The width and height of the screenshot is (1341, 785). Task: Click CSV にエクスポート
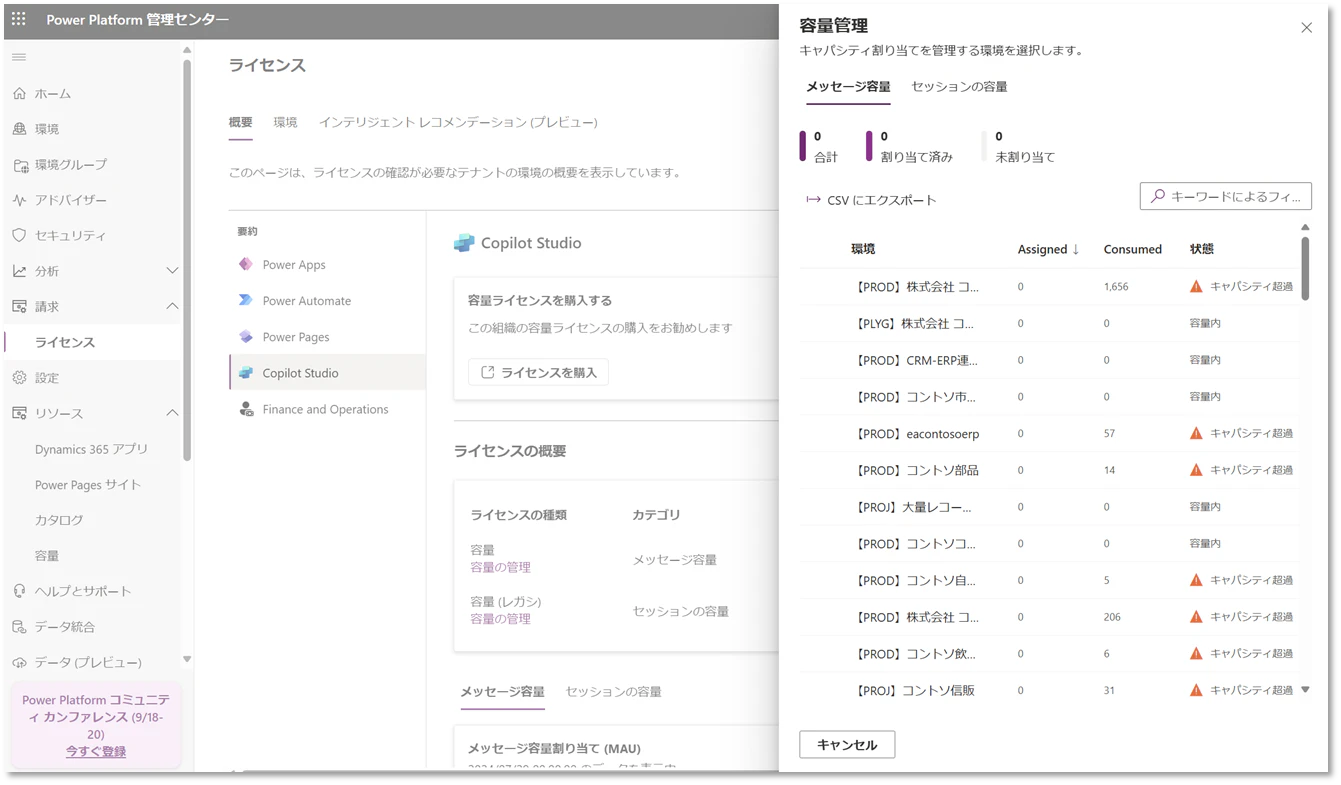tap(871, 200)
